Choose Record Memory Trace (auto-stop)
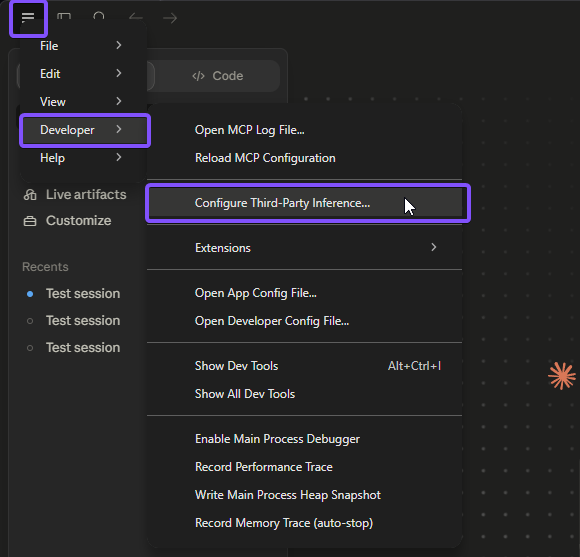Image resolution: width=580 pixels, height=557 pixels. click(304, 523)
